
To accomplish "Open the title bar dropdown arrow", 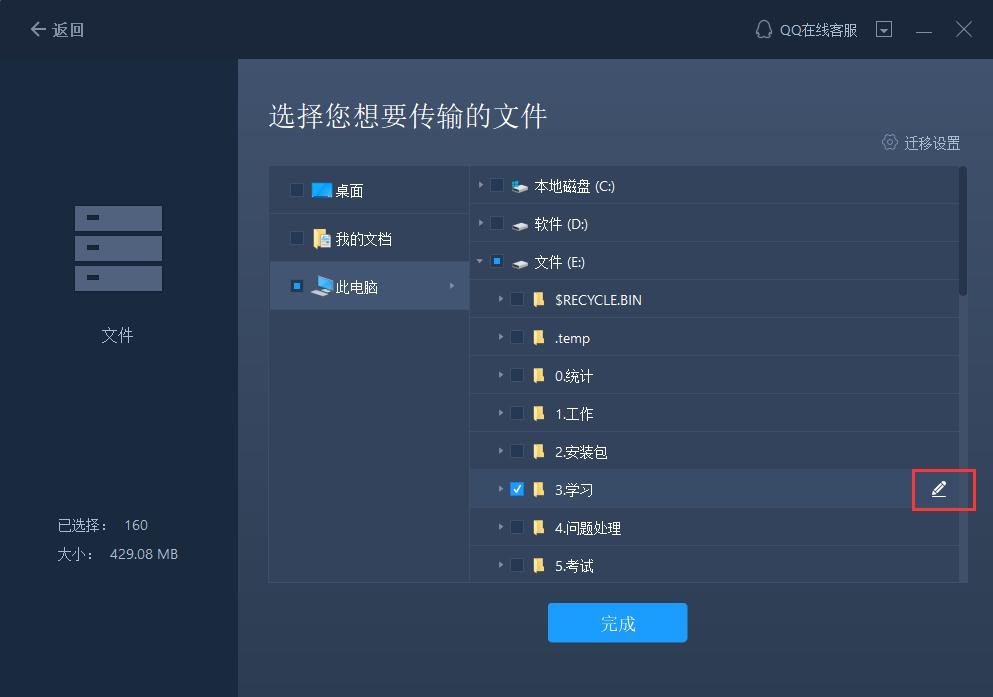I will tap(884, 29).
